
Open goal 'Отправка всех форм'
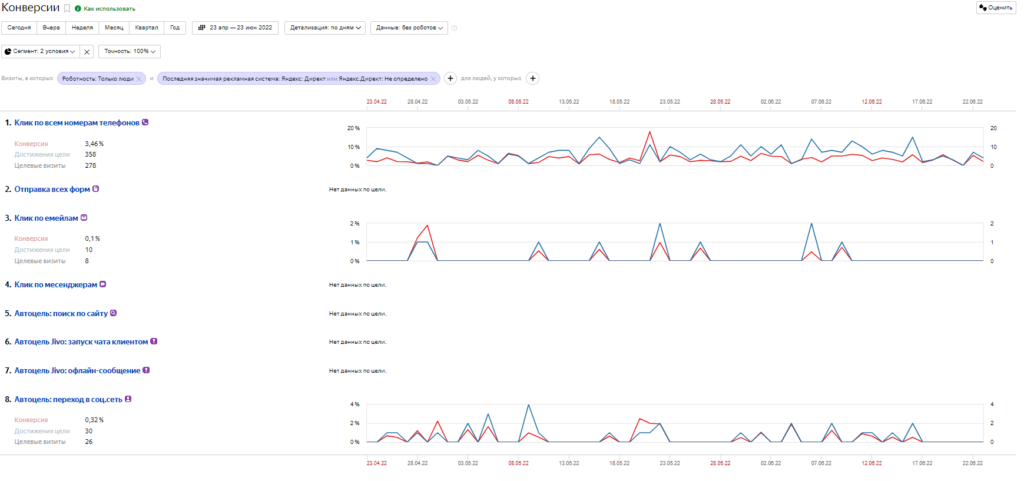pyautogui.click(x=53, y=189)
